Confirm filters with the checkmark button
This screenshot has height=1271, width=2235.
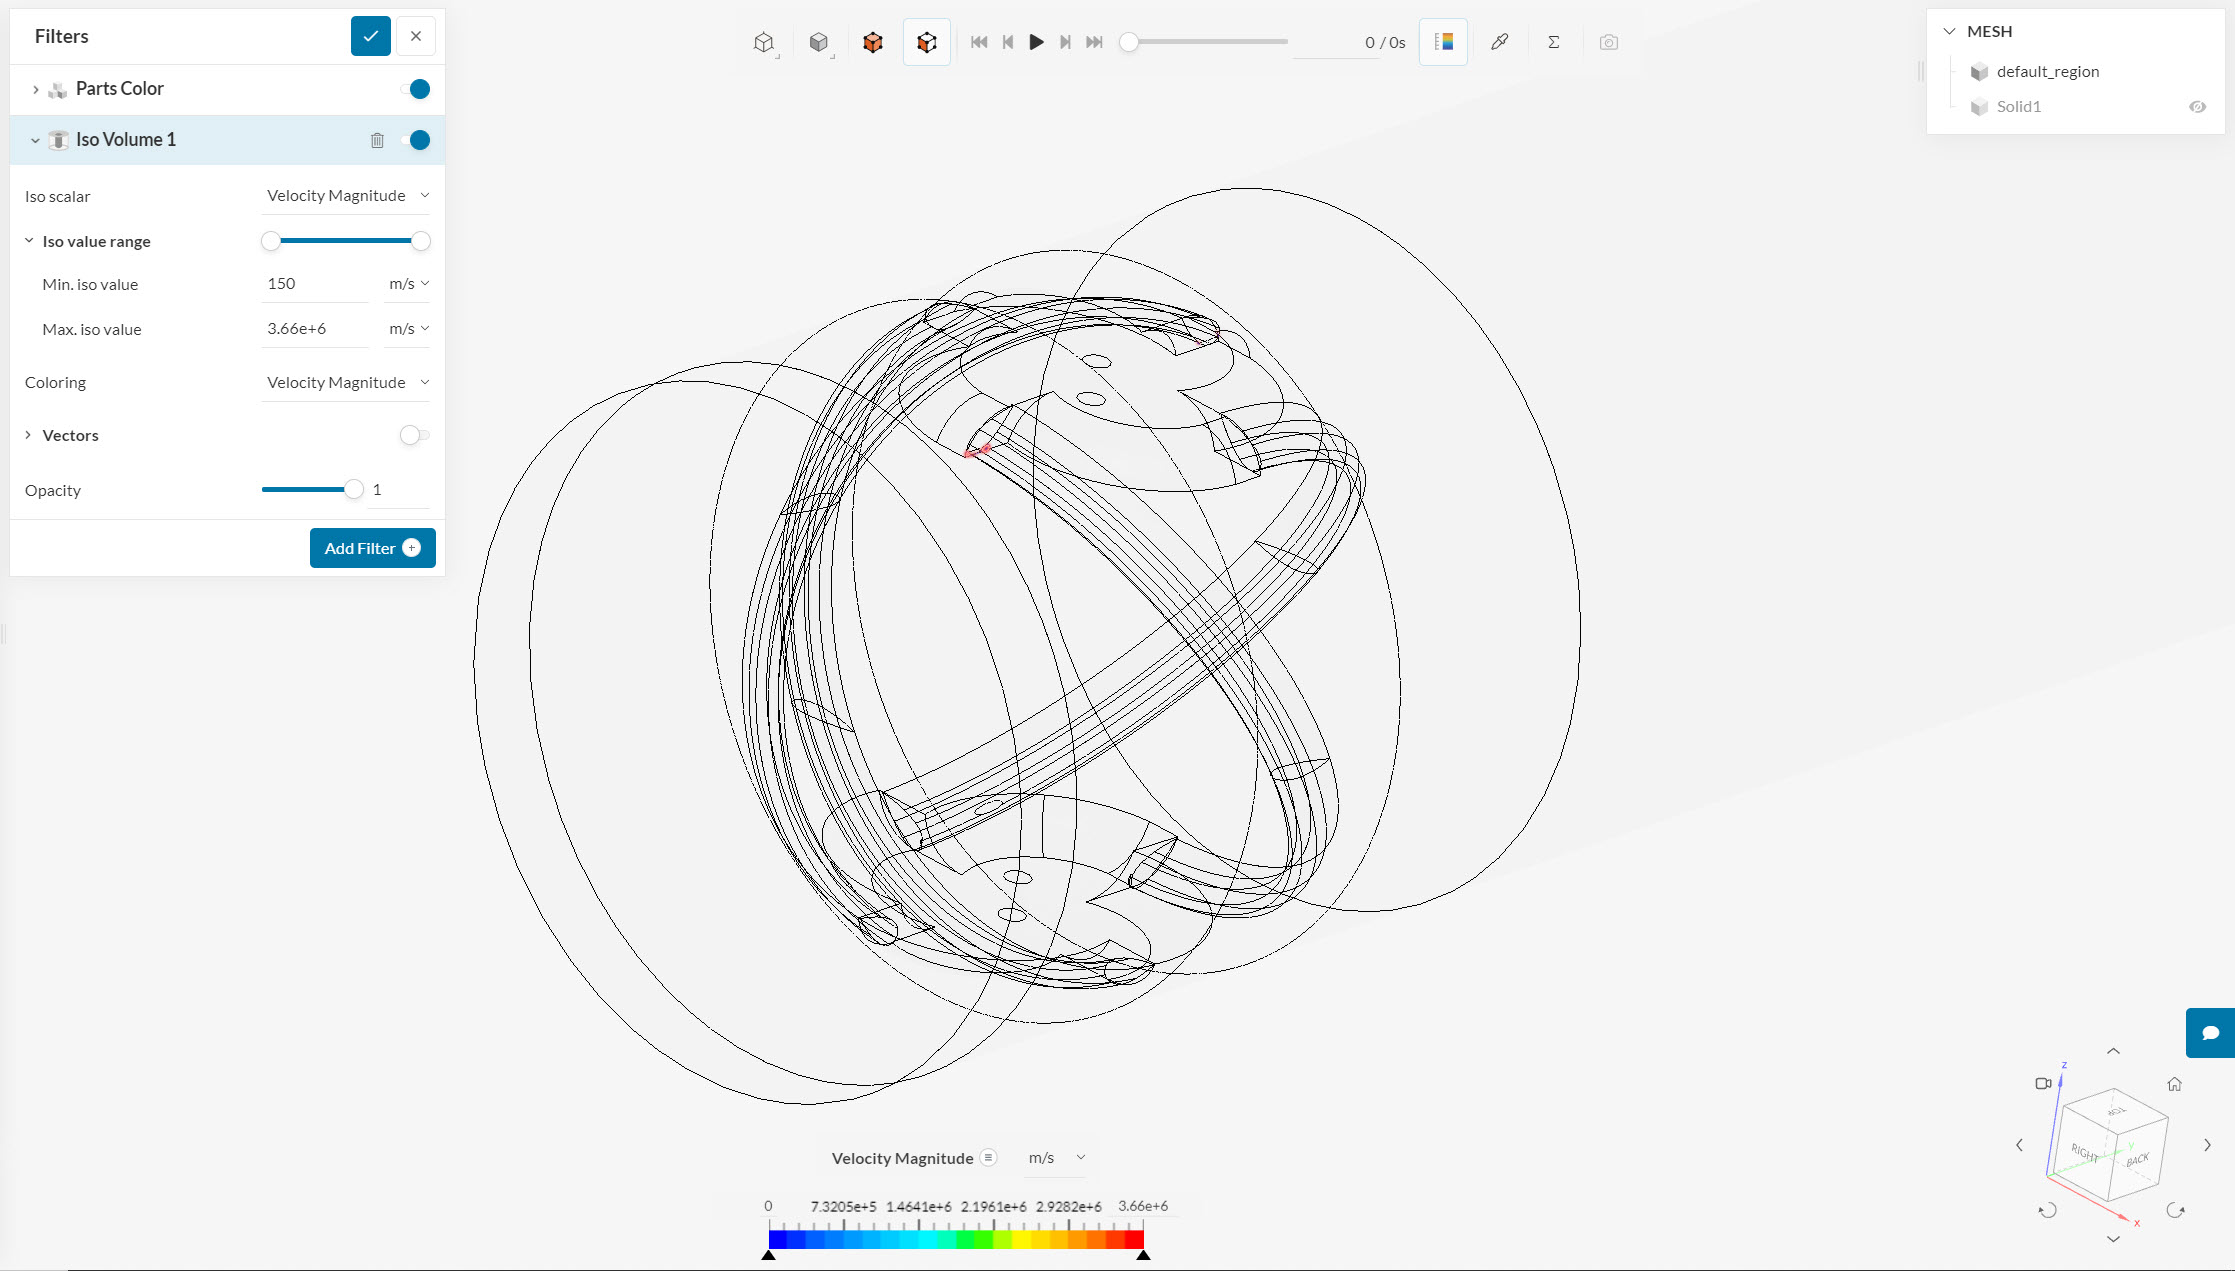click(x=370, y=36)
